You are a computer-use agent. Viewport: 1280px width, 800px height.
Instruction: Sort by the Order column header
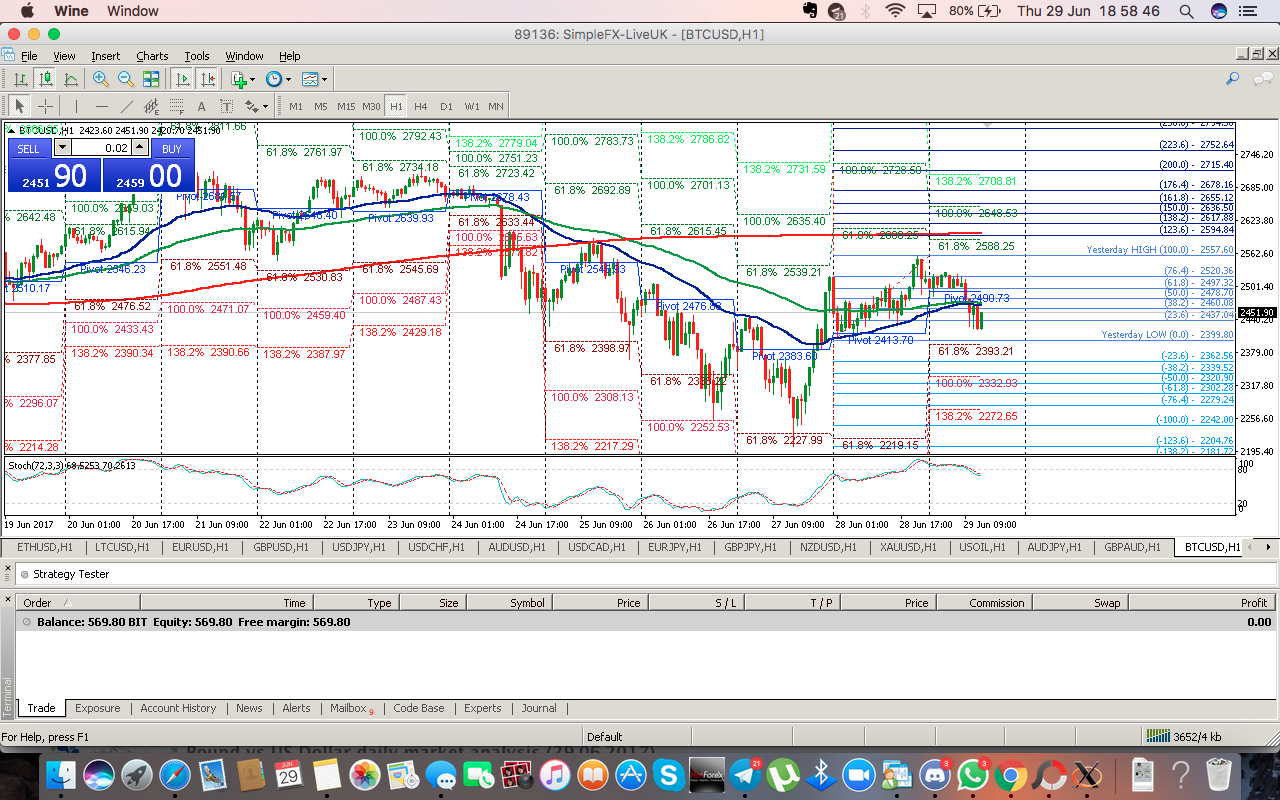tap(79, 602)
